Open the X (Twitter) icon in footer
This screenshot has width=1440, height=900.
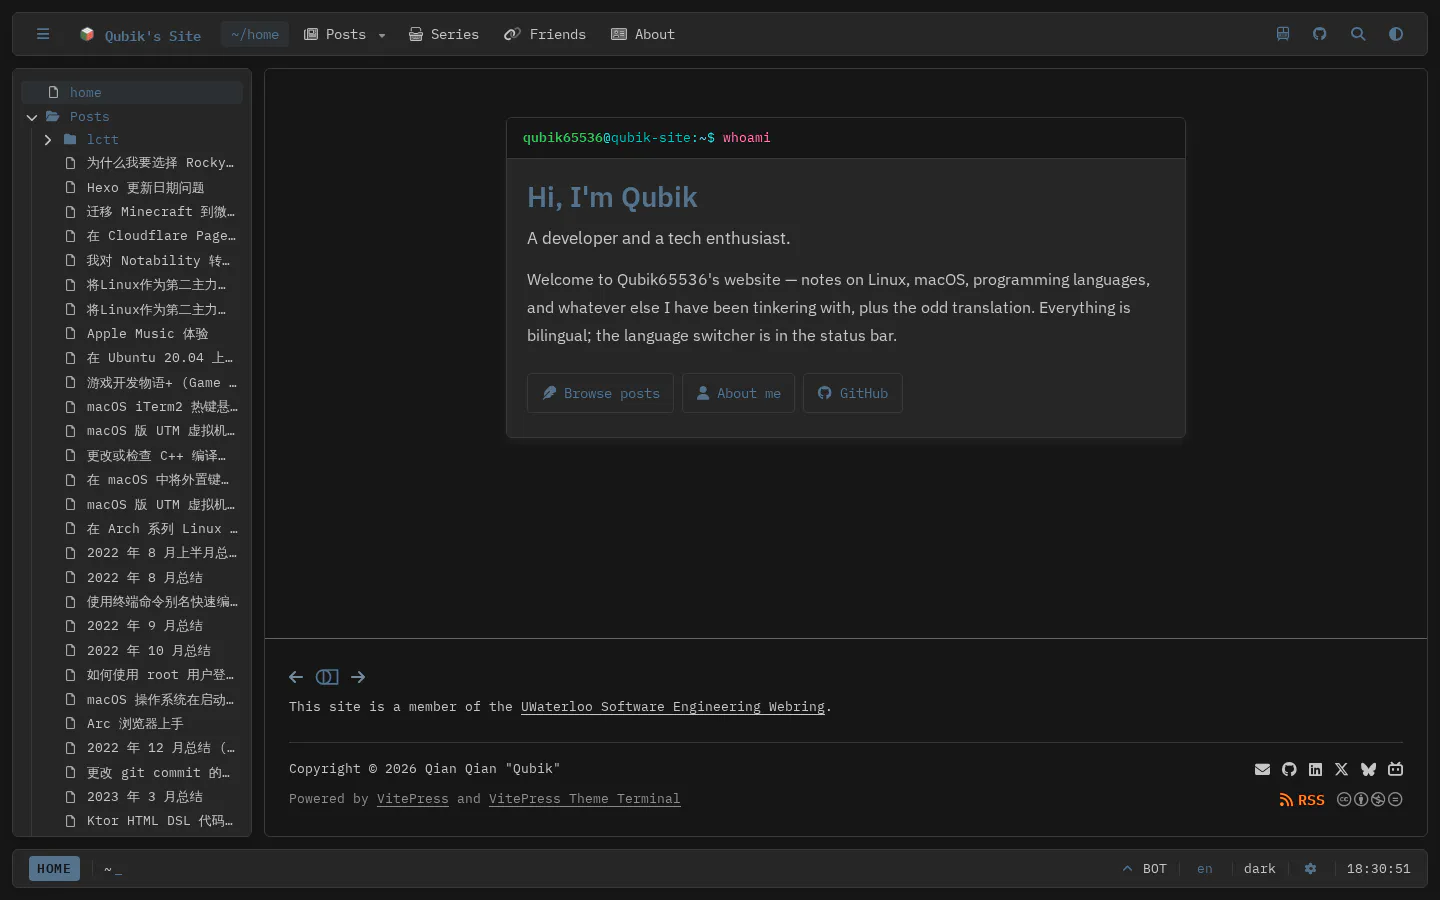pos(1342,769)
